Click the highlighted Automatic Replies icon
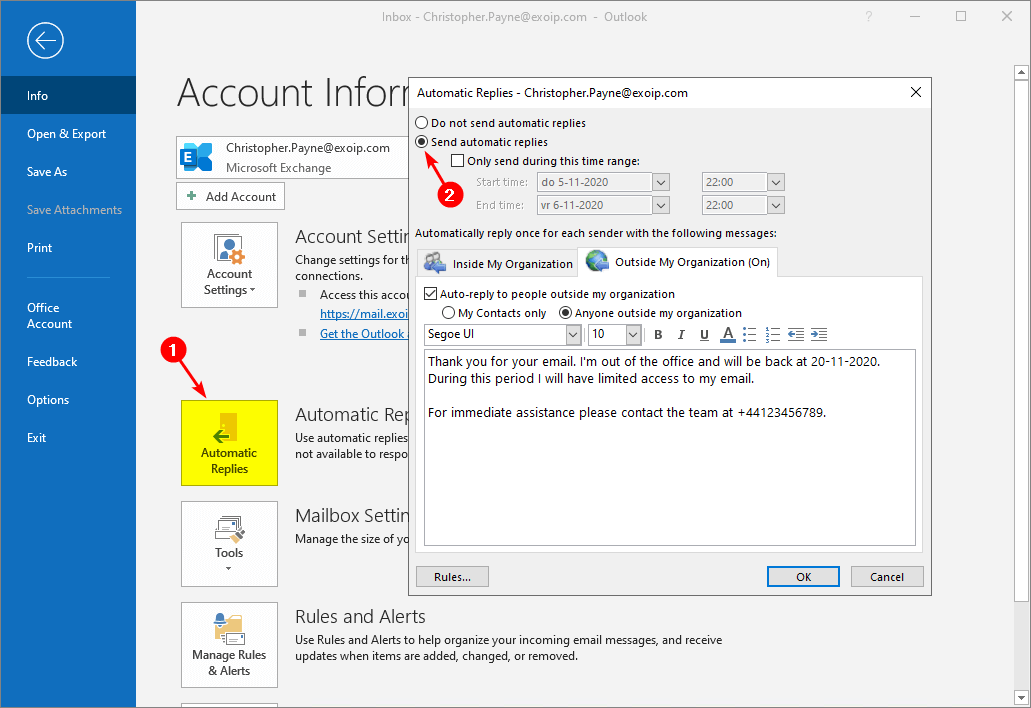Image resolution: width=1031 pixels, height=708 pixels. (x=229, y=443)
